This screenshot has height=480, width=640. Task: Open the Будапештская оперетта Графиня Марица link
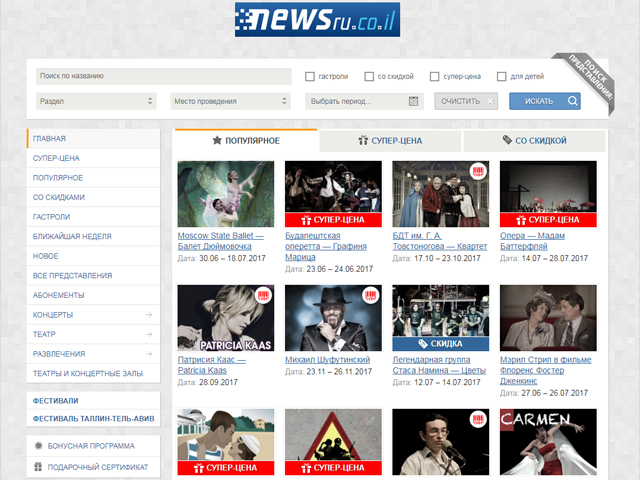(326, 246)
